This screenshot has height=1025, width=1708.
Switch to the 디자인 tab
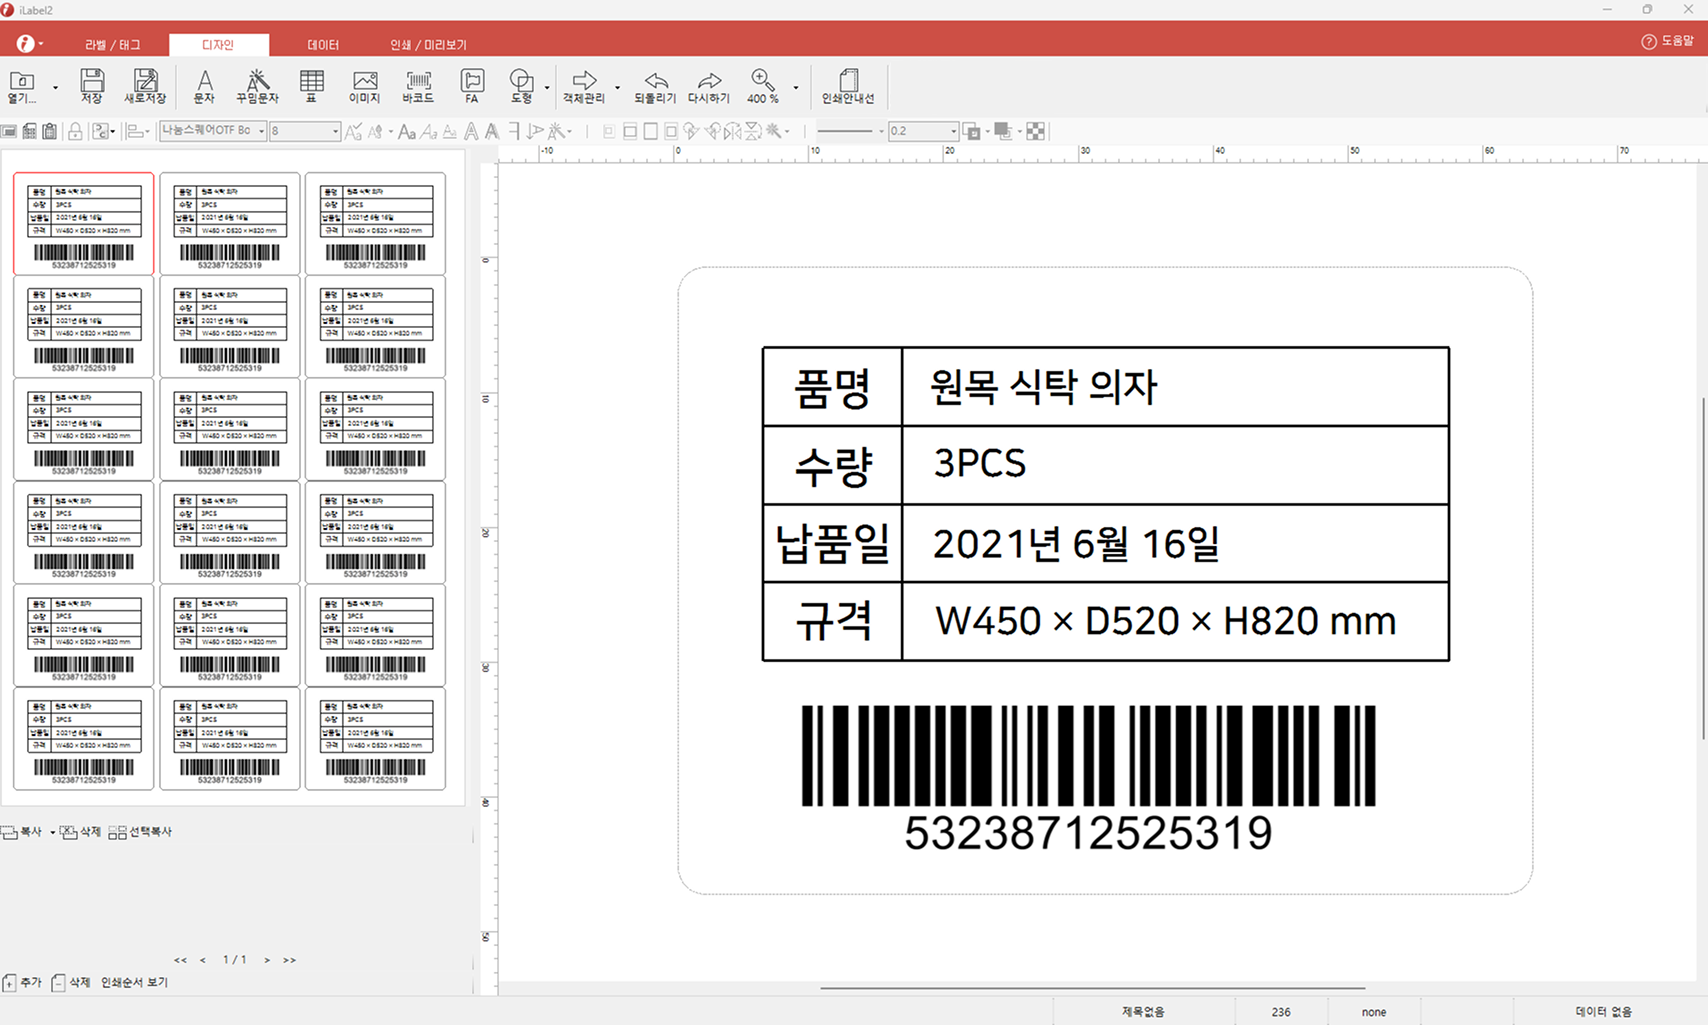218,45
